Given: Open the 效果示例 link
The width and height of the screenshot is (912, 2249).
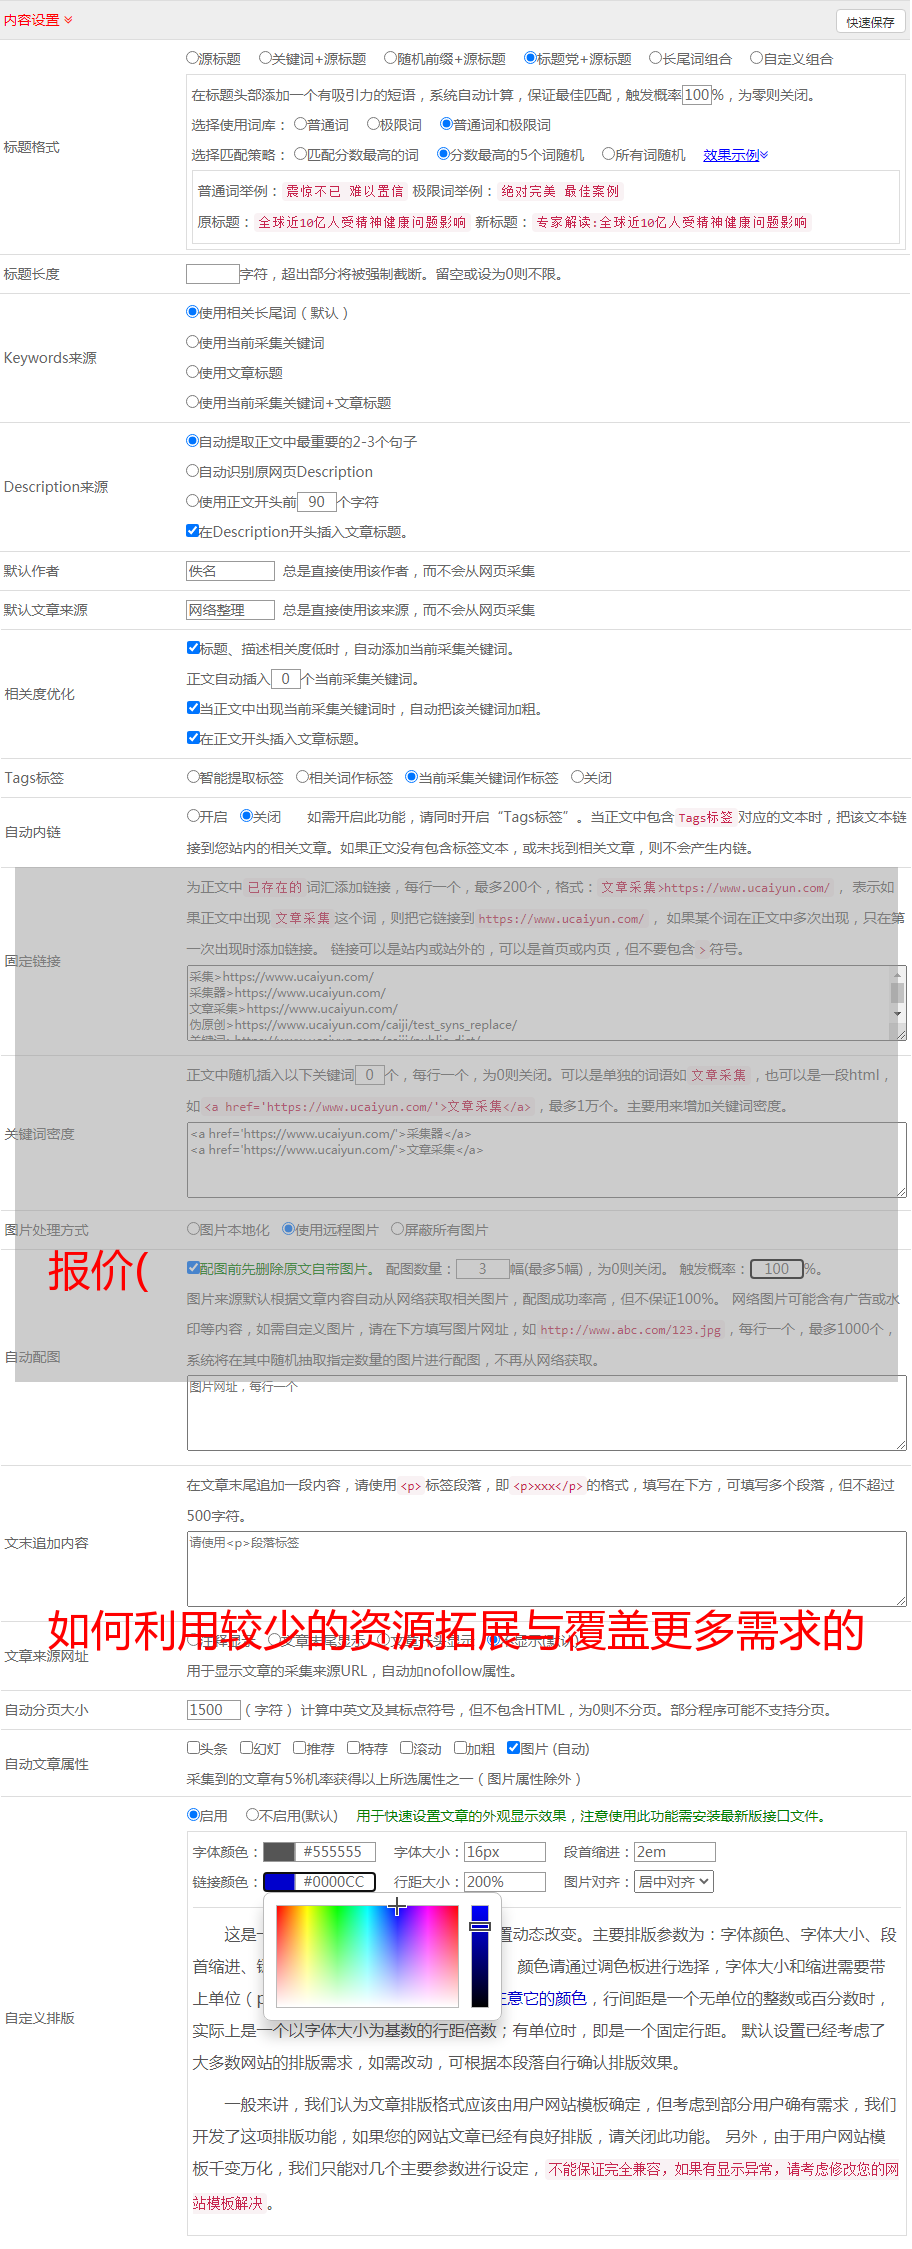Looking at the screenshot, I should click(735, 155).
